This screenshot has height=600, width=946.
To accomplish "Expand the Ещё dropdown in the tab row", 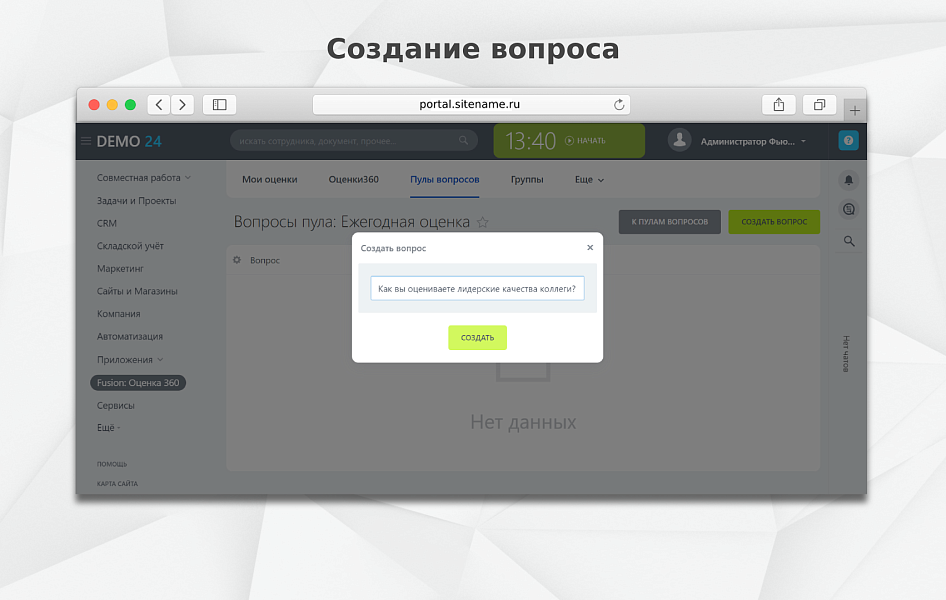I will click(x=588, y=180).
